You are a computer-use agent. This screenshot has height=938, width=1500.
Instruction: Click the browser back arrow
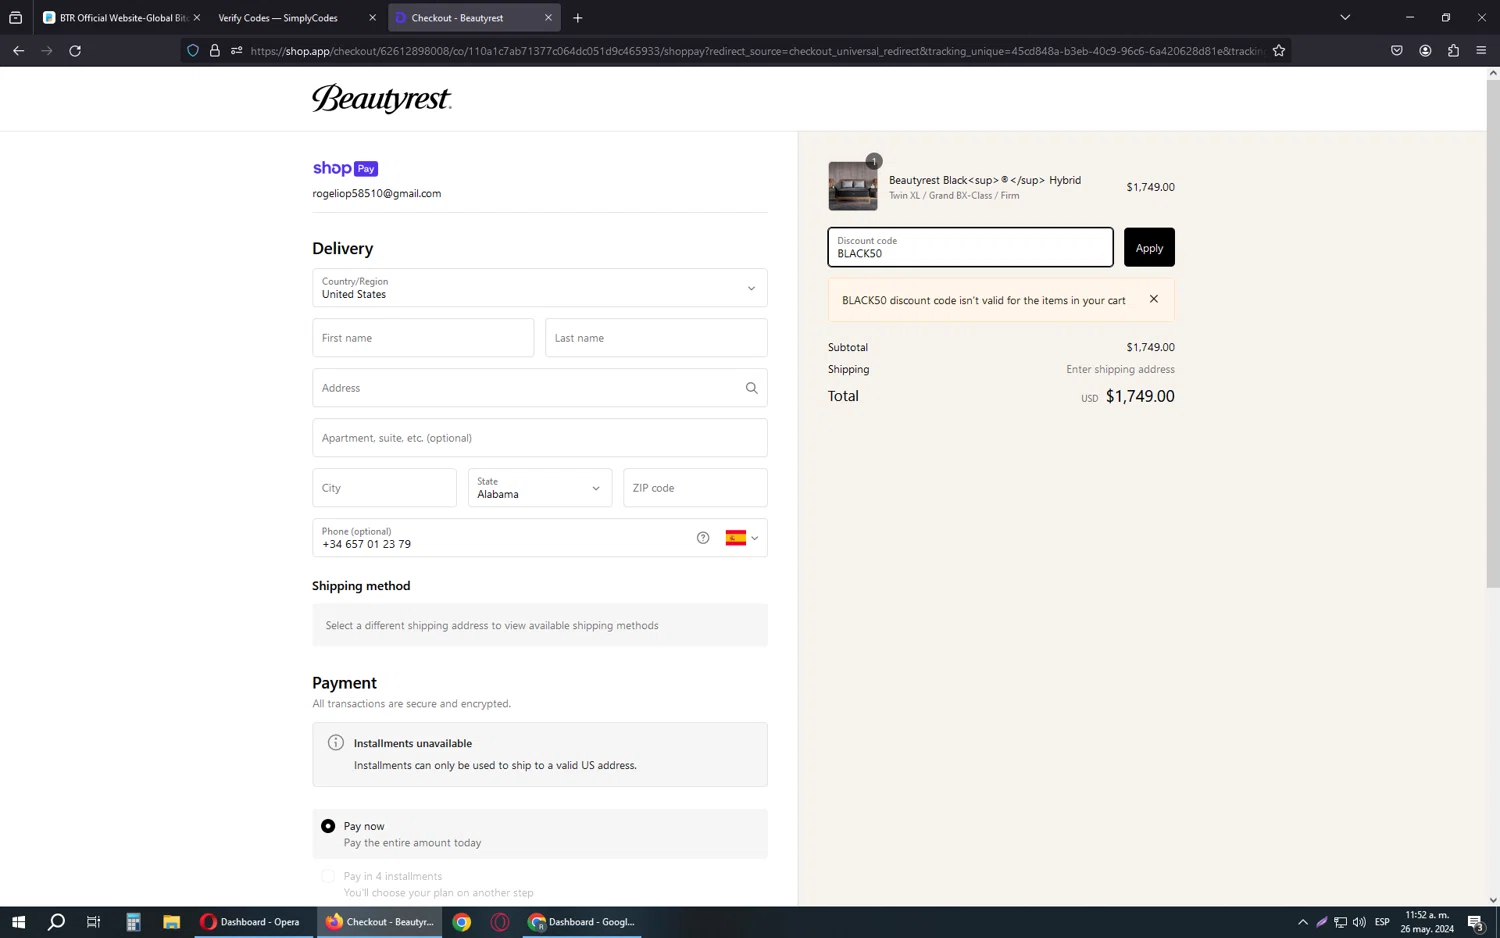click(x=18, y=50)
